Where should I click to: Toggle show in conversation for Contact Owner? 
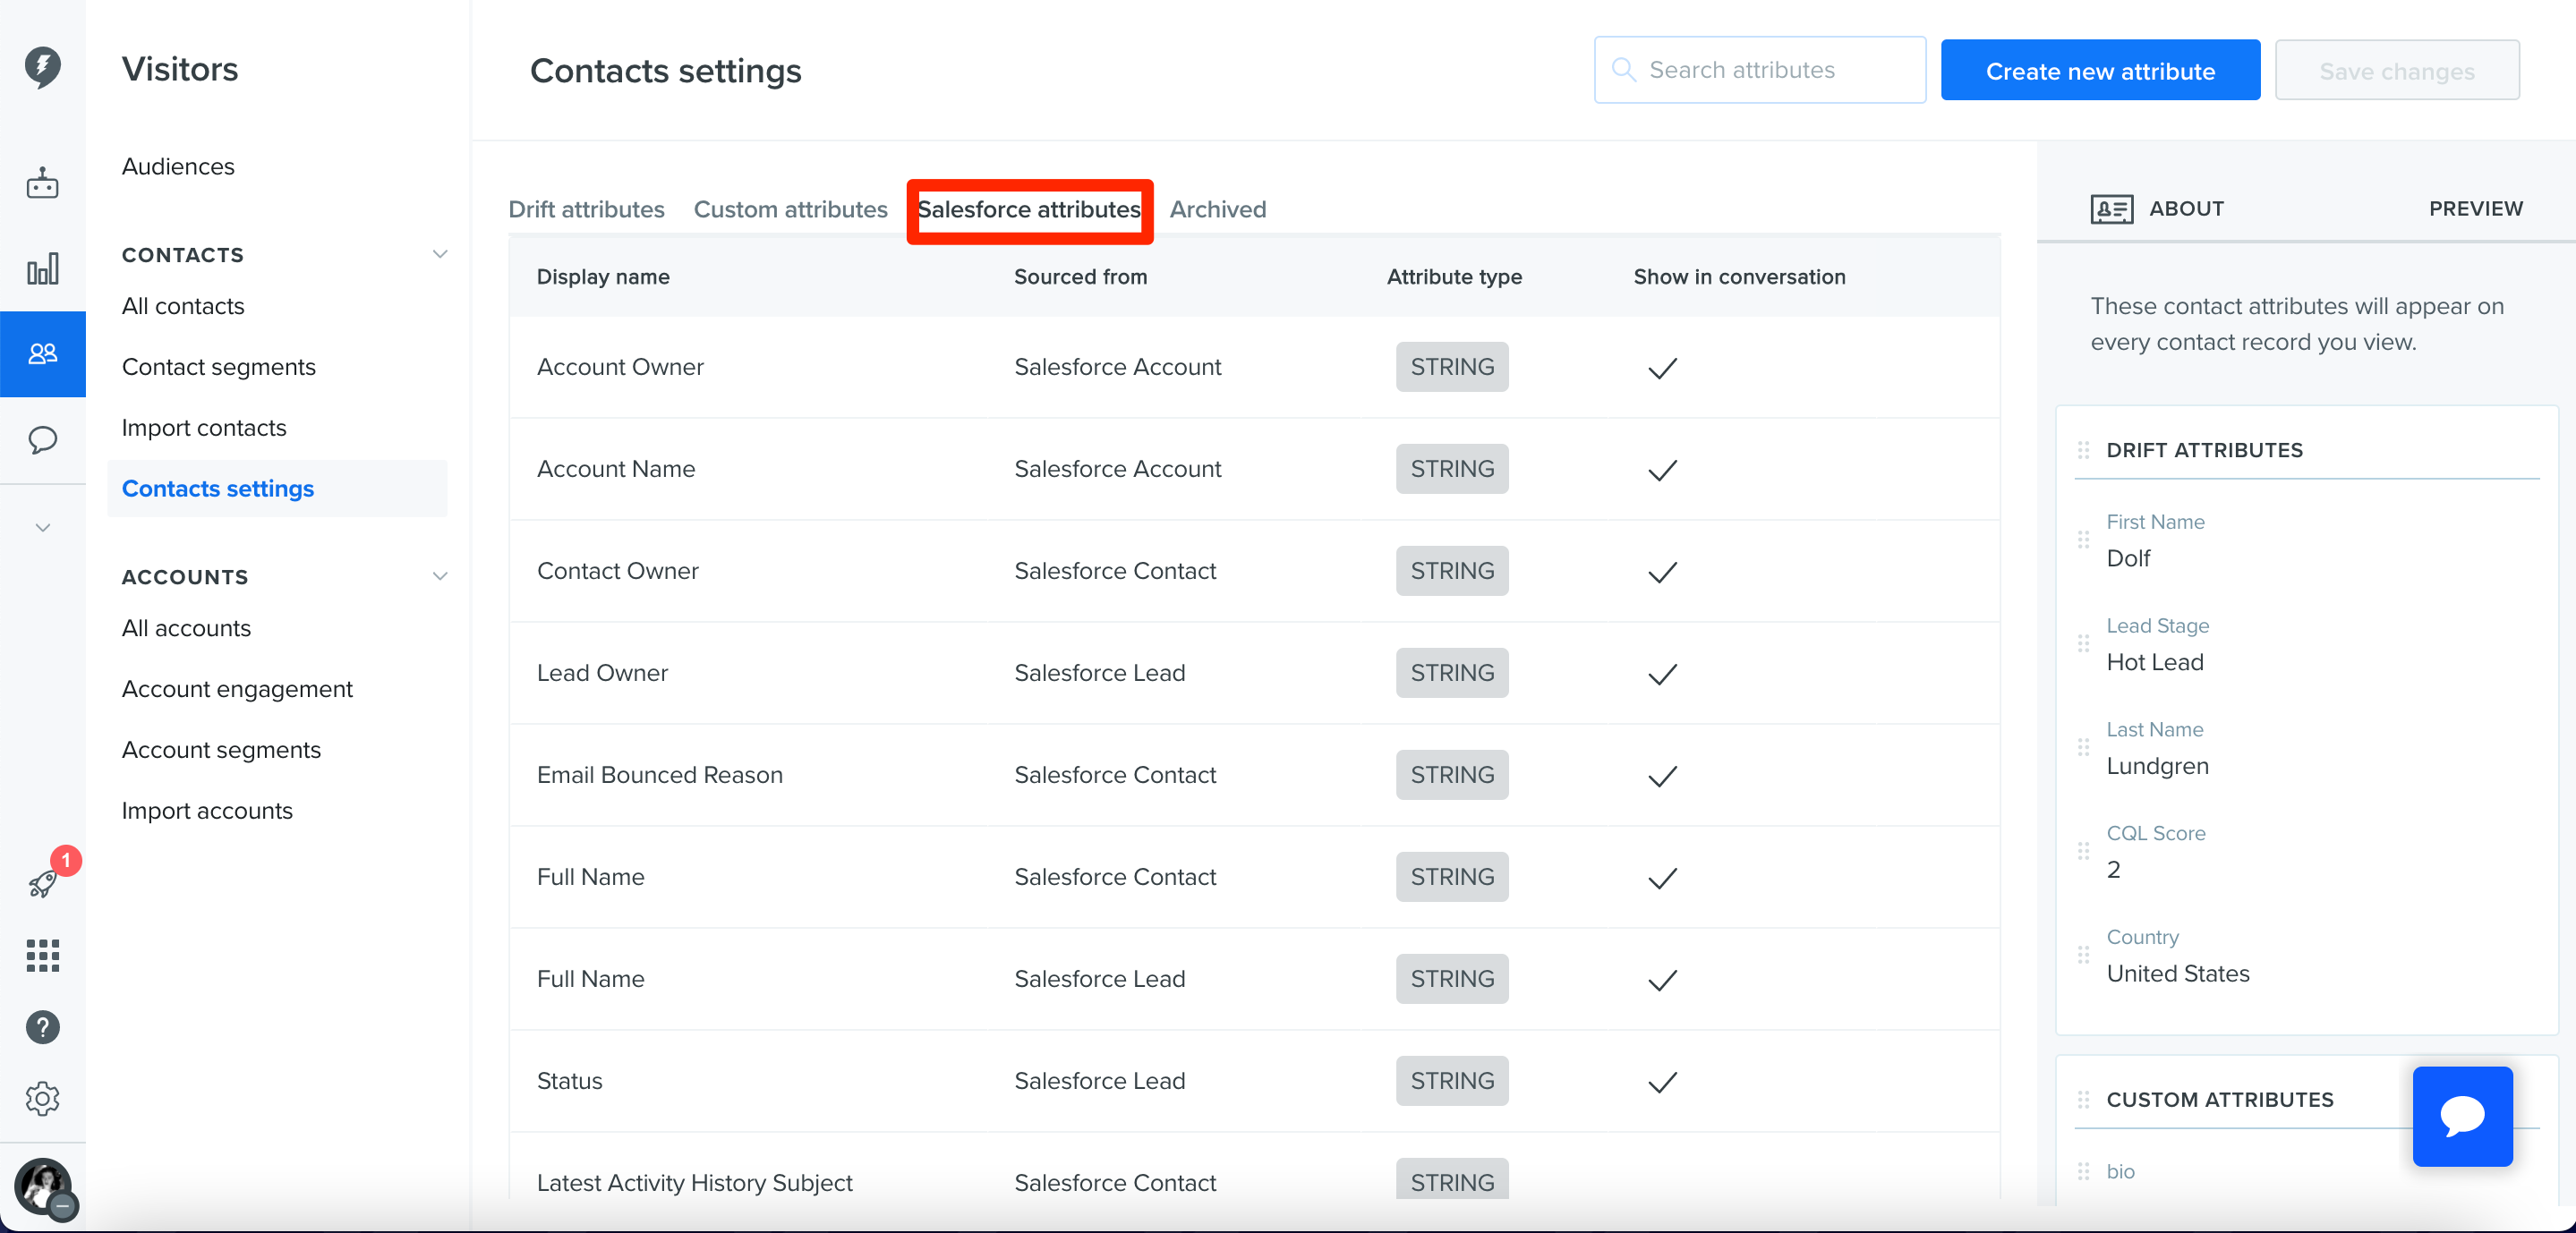click(x=1662, y=572)
